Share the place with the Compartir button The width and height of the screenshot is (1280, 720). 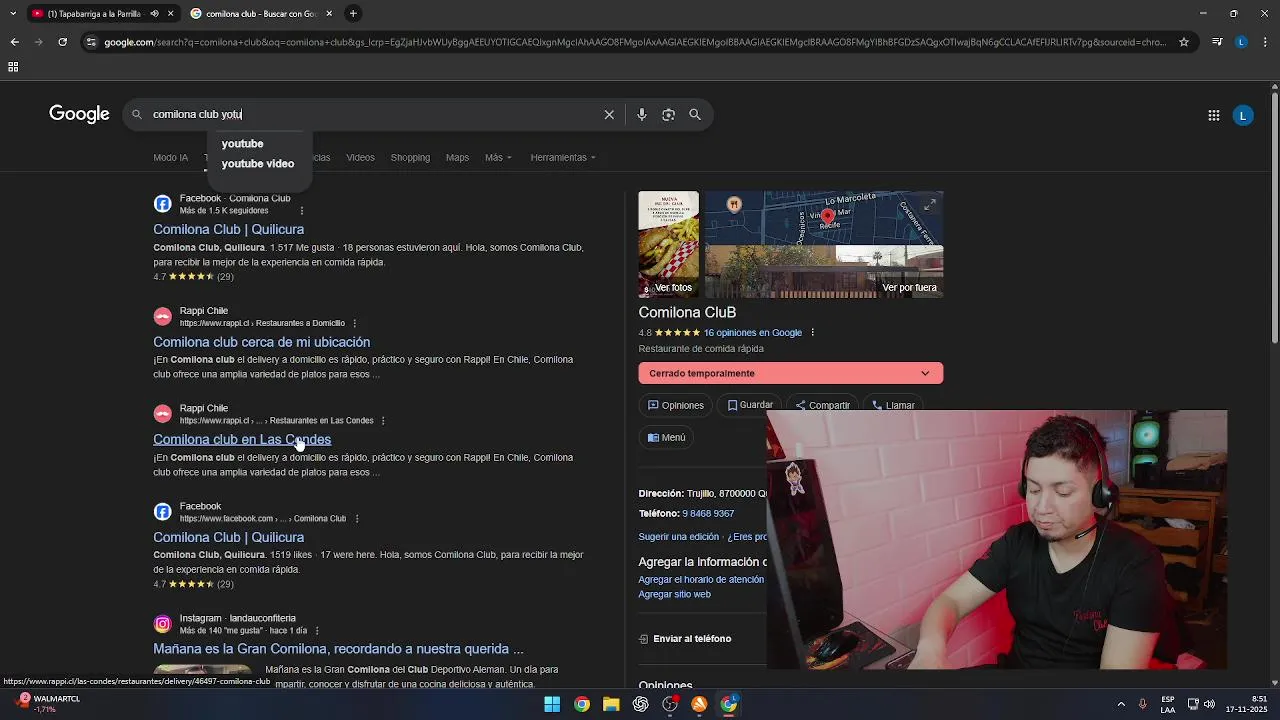click(x=822, y=405)
